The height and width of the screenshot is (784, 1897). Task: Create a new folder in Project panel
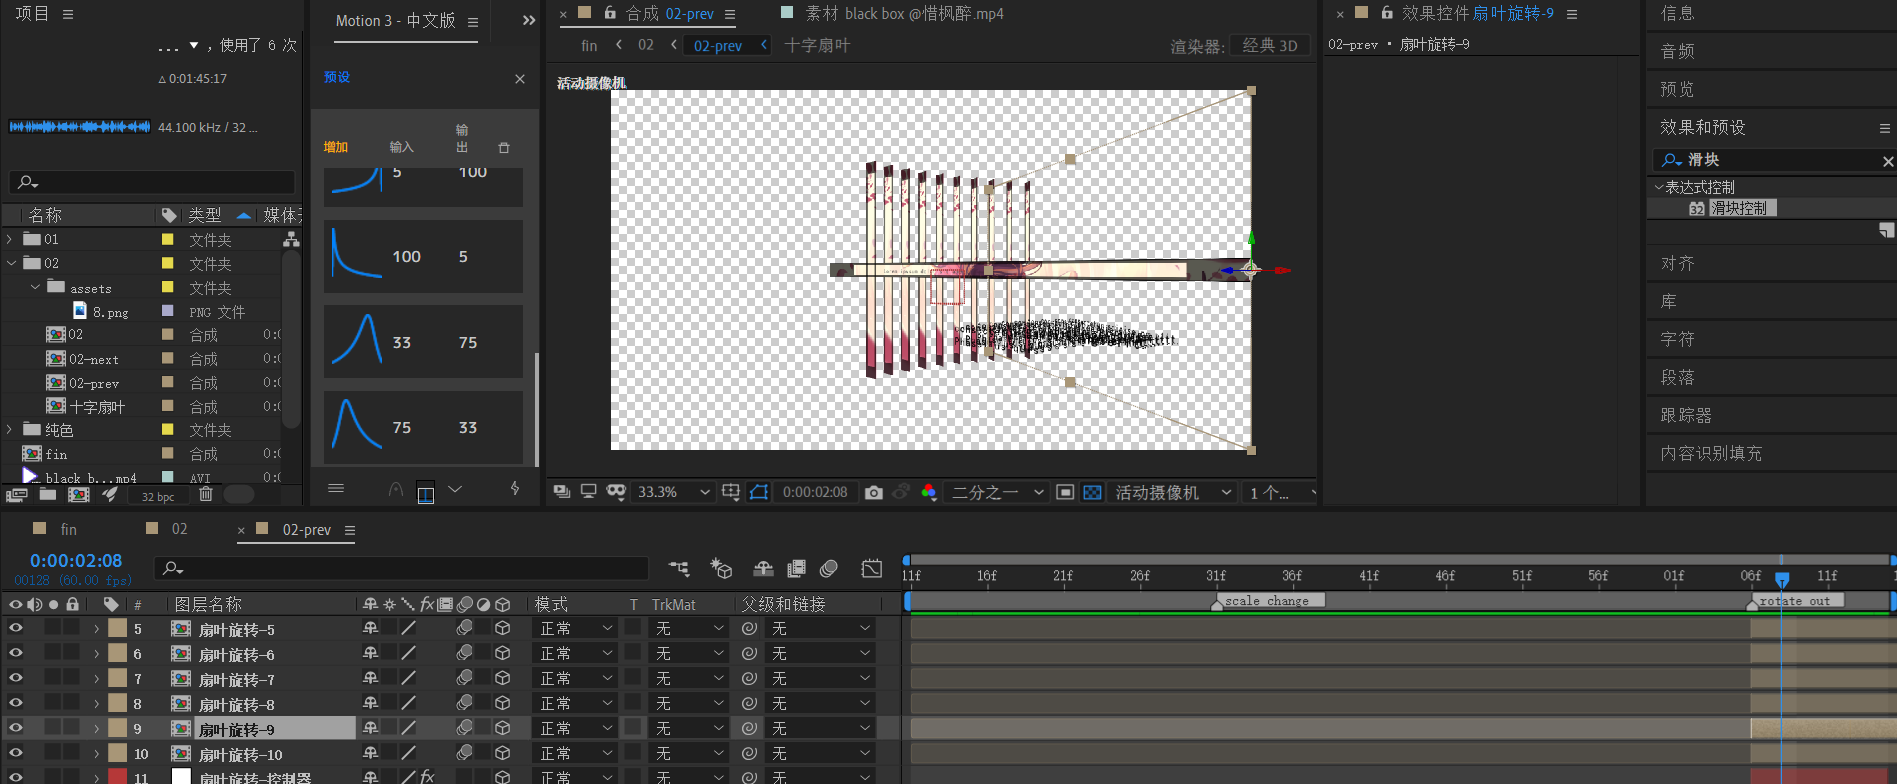48,494
